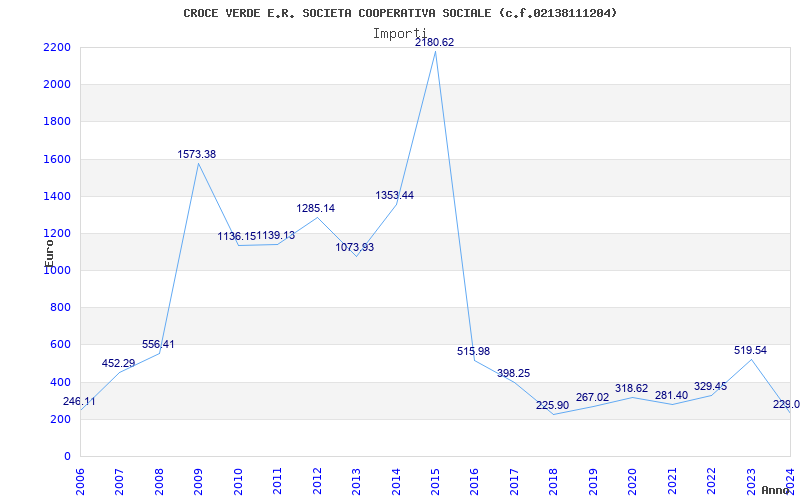The width and height of the screenshot is (800, 500).
Task: Click the y-axis value 1400
Action: pyautogui.click(x=56, y=196)
